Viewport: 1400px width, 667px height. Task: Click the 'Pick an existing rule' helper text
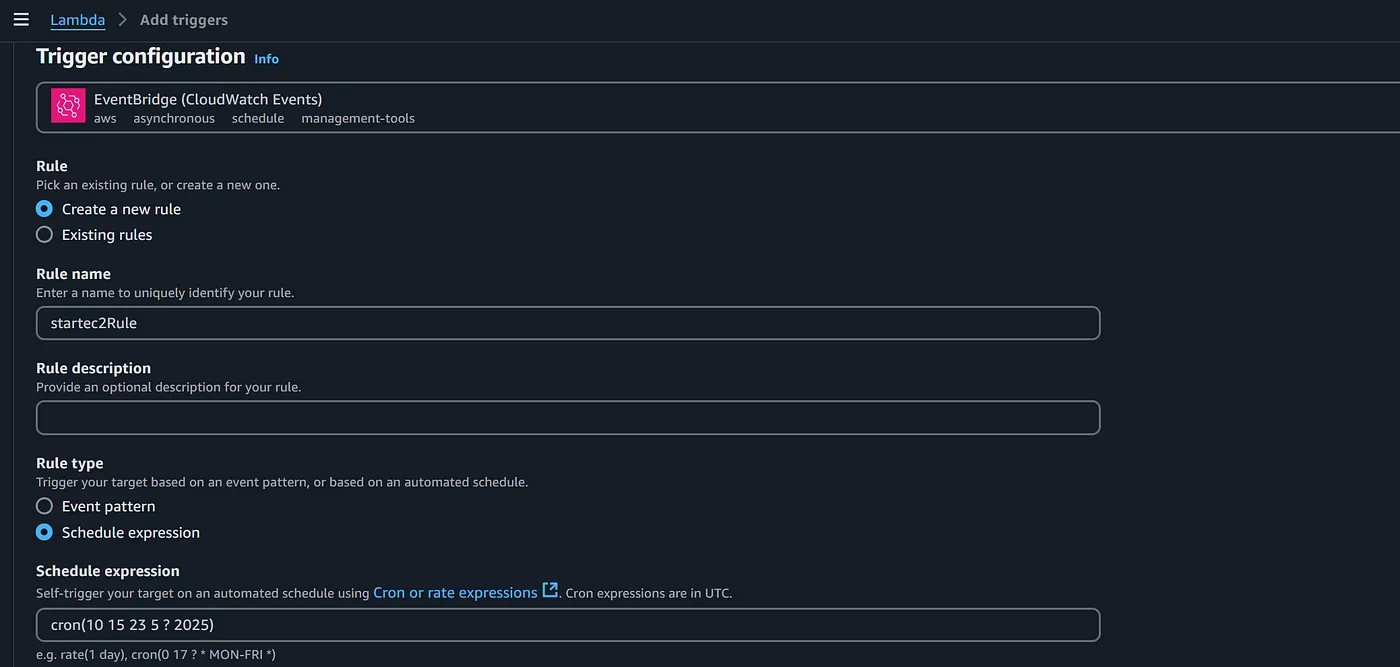[x=158, y=185]
